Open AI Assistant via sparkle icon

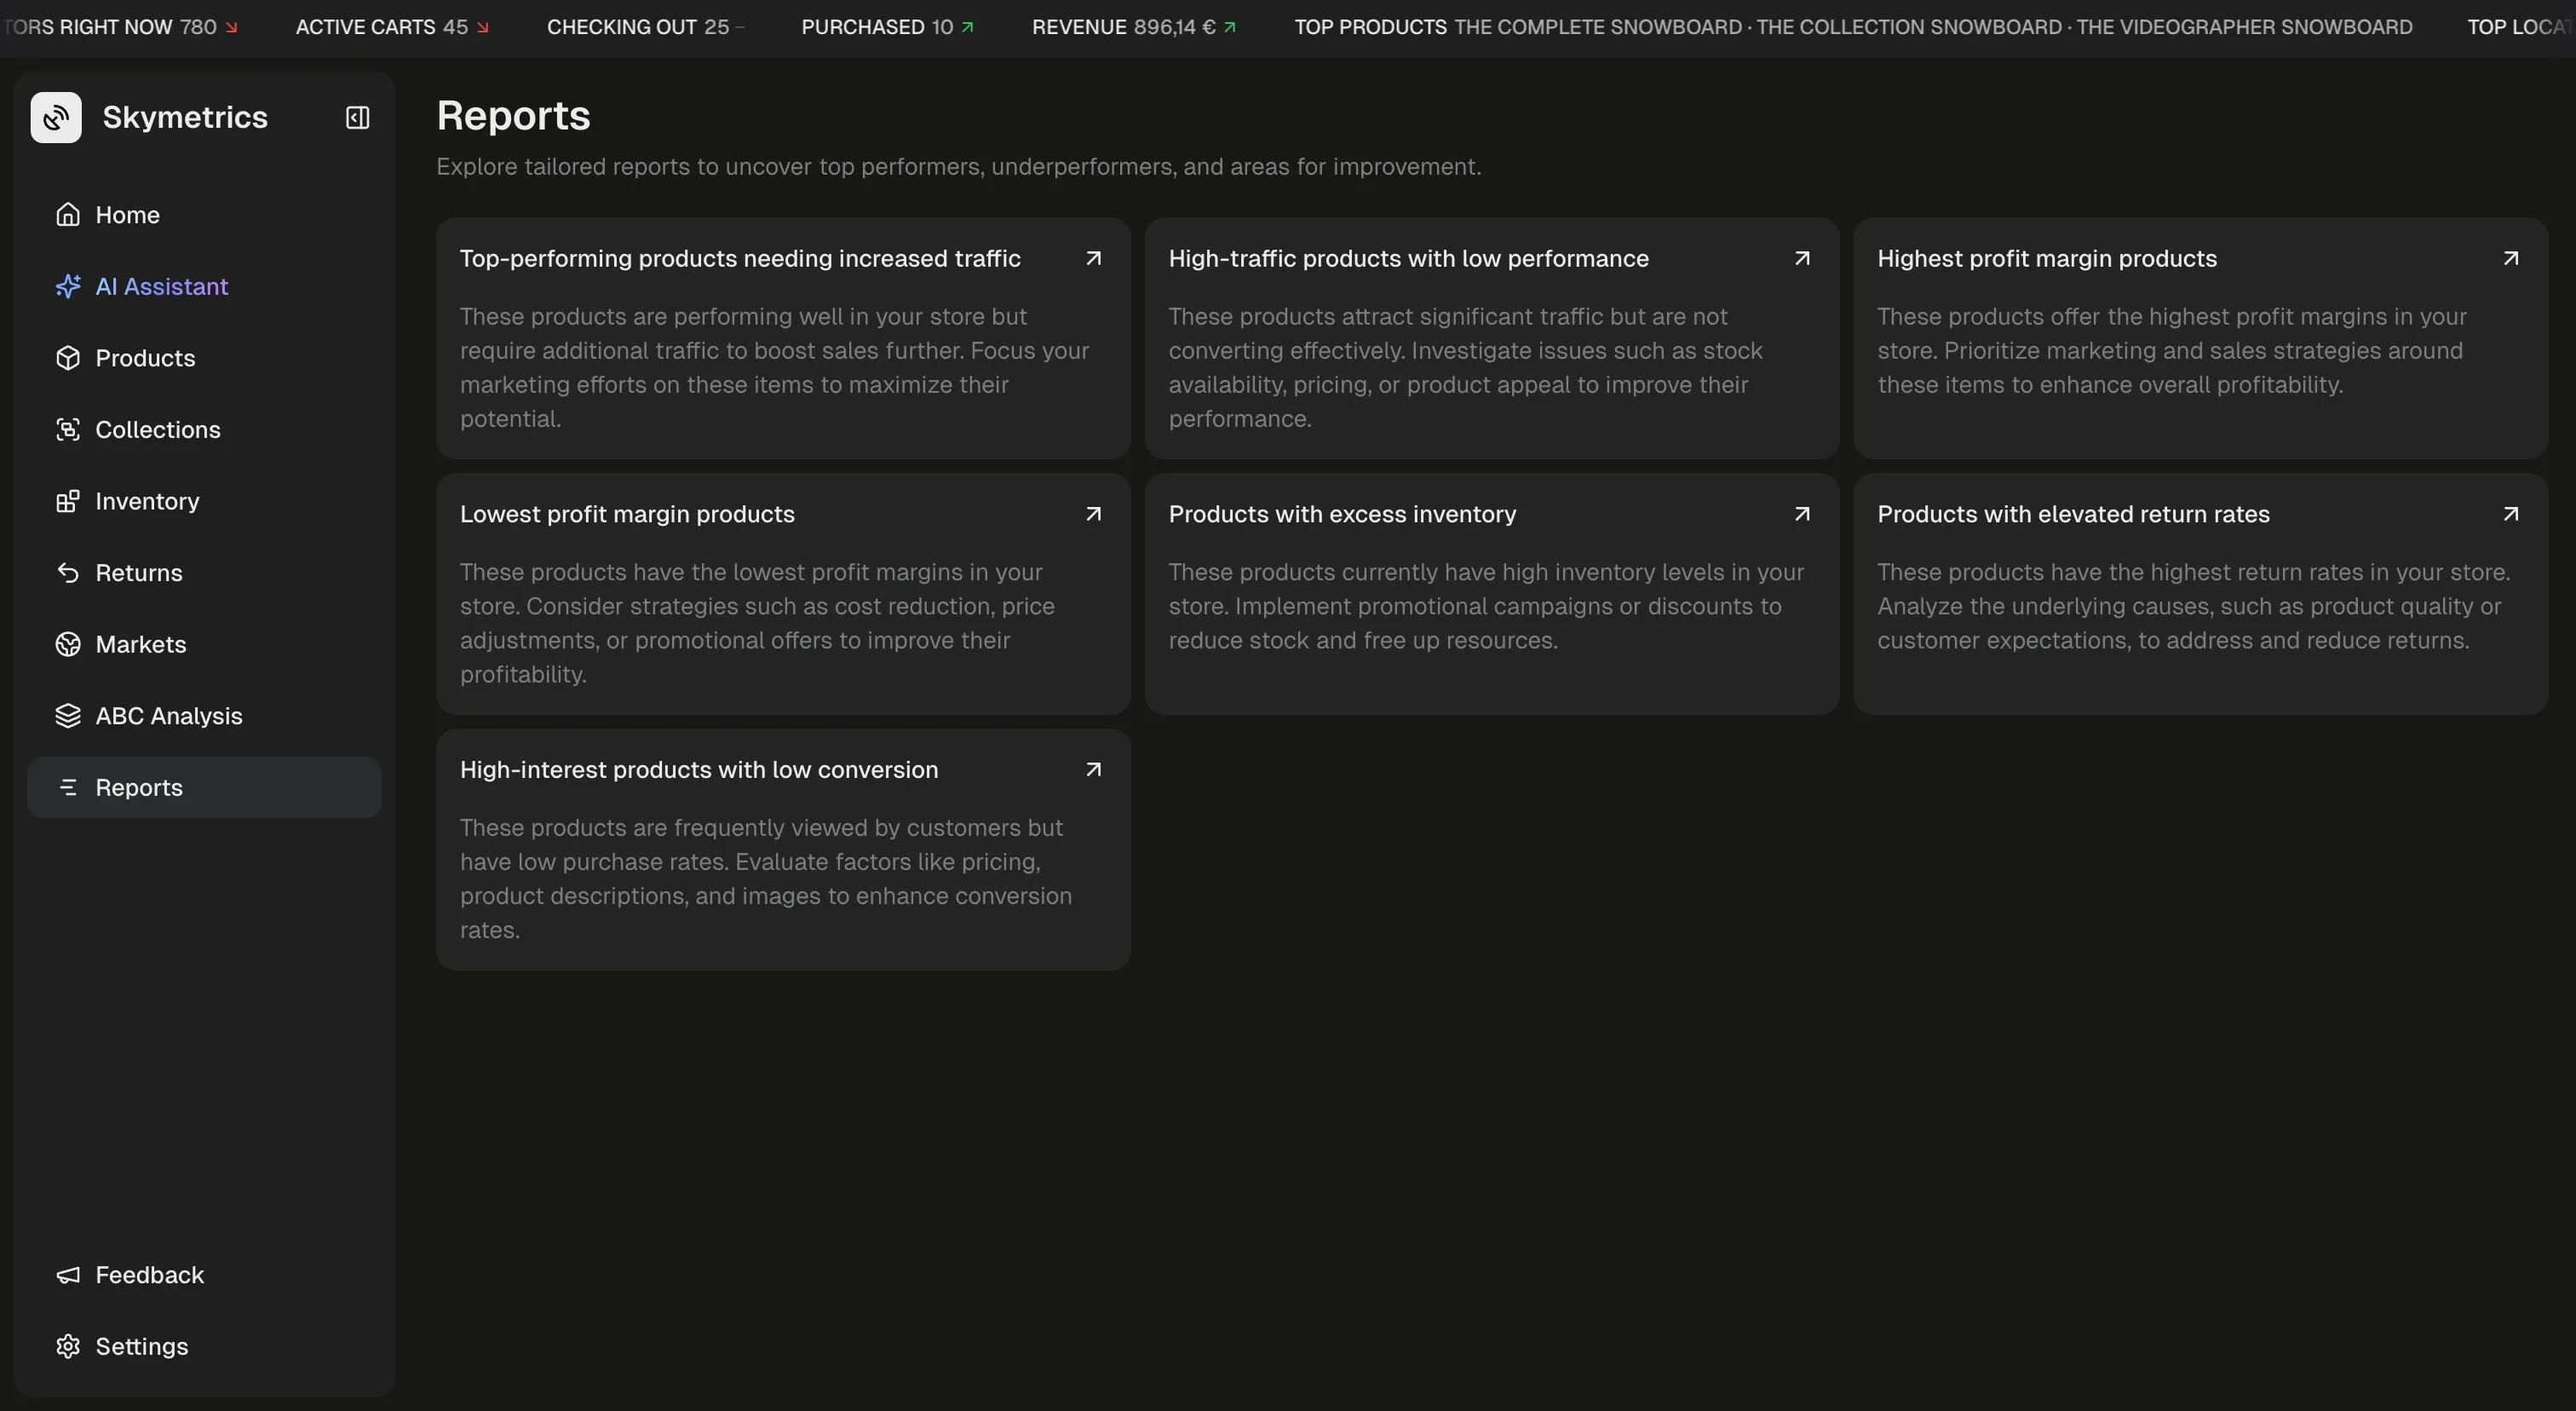68,287
